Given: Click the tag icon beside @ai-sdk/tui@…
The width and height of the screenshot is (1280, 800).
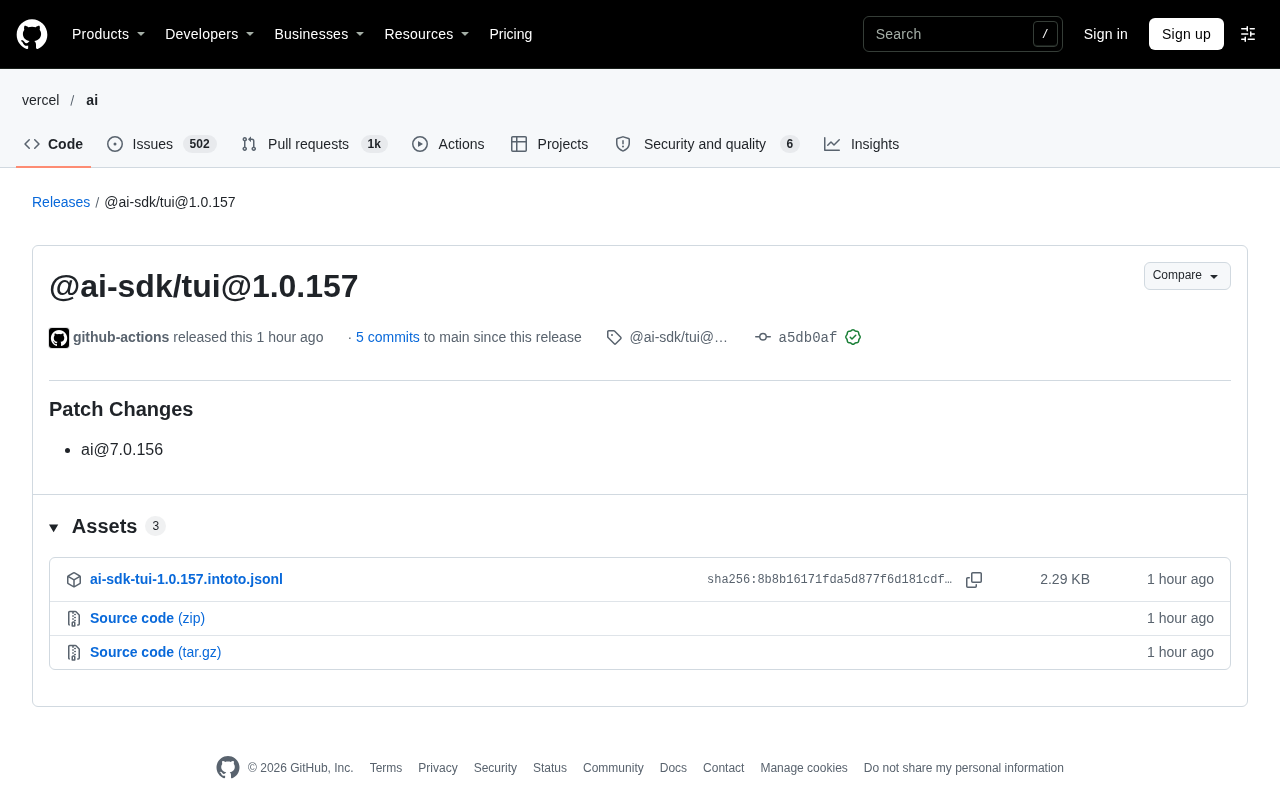Looking at the screenshot, I should tap(614, 337).
